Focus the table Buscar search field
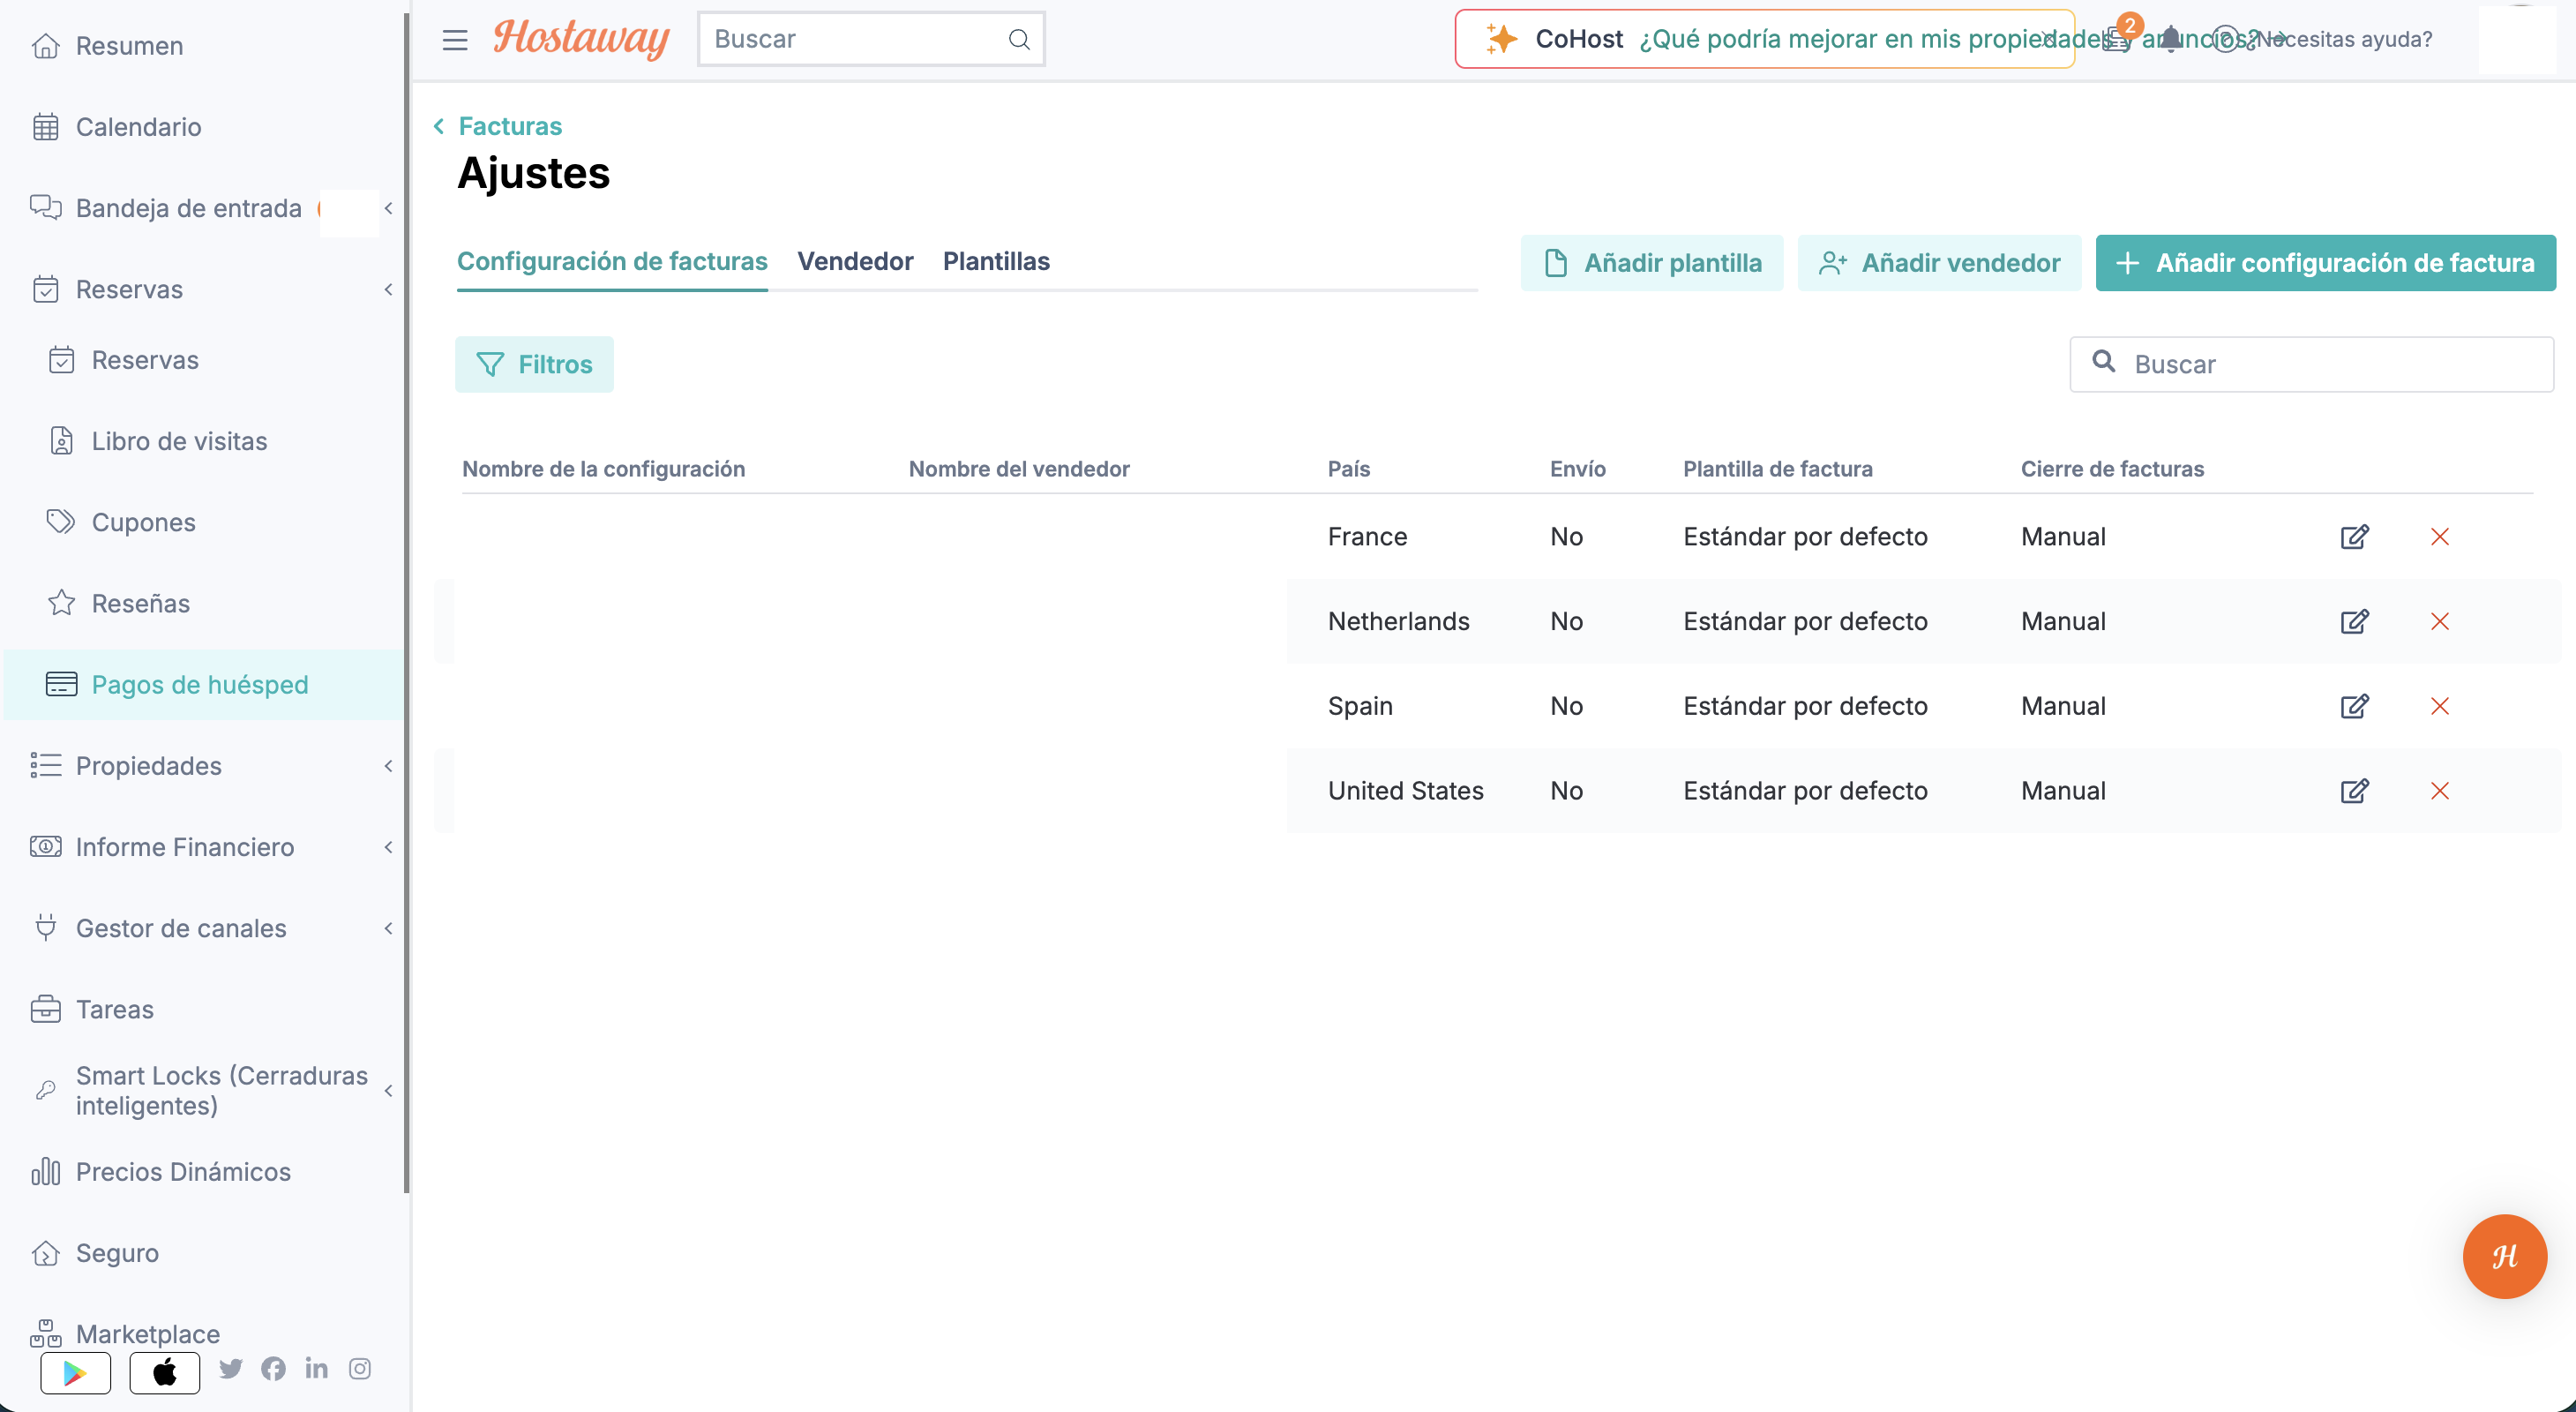This screenshot has width=2576, height=1412. (x=2311, y=365)
